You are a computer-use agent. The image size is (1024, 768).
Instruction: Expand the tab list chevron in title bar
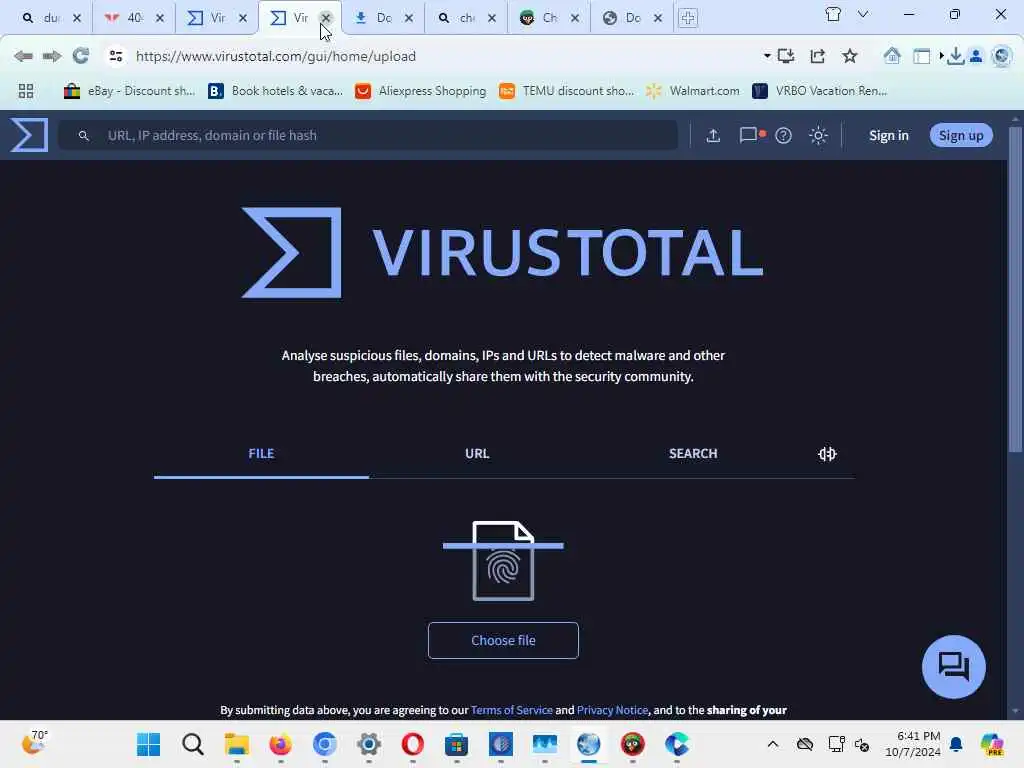[863, 14]
